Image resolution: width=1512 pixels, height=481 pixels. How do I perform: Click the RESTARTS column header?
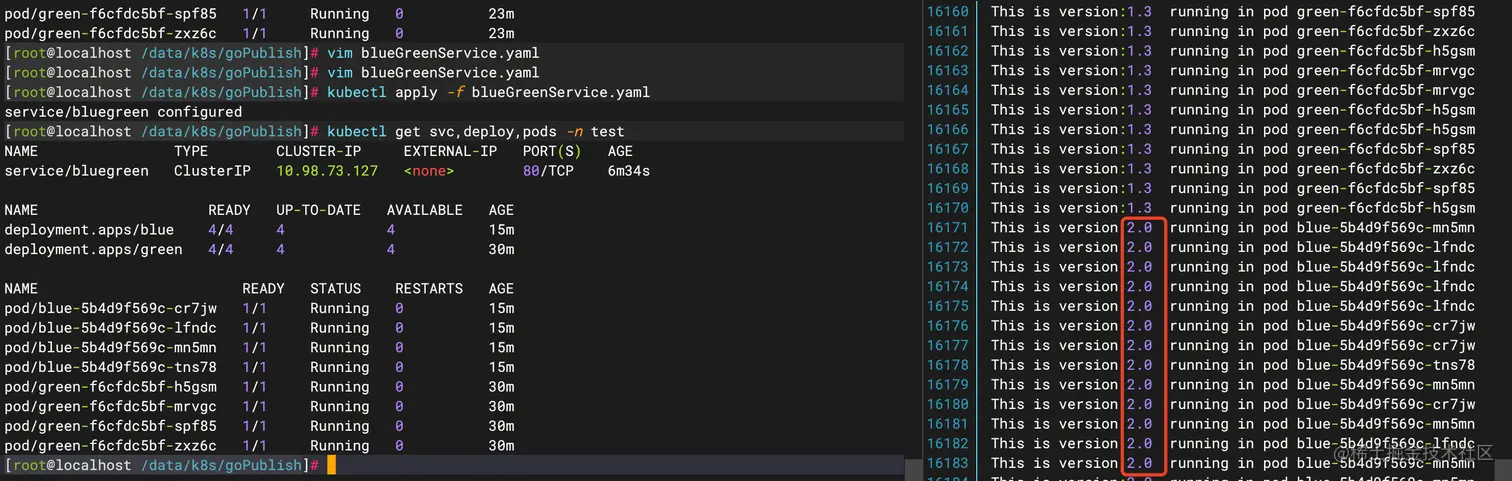click(x=429, y=288)
